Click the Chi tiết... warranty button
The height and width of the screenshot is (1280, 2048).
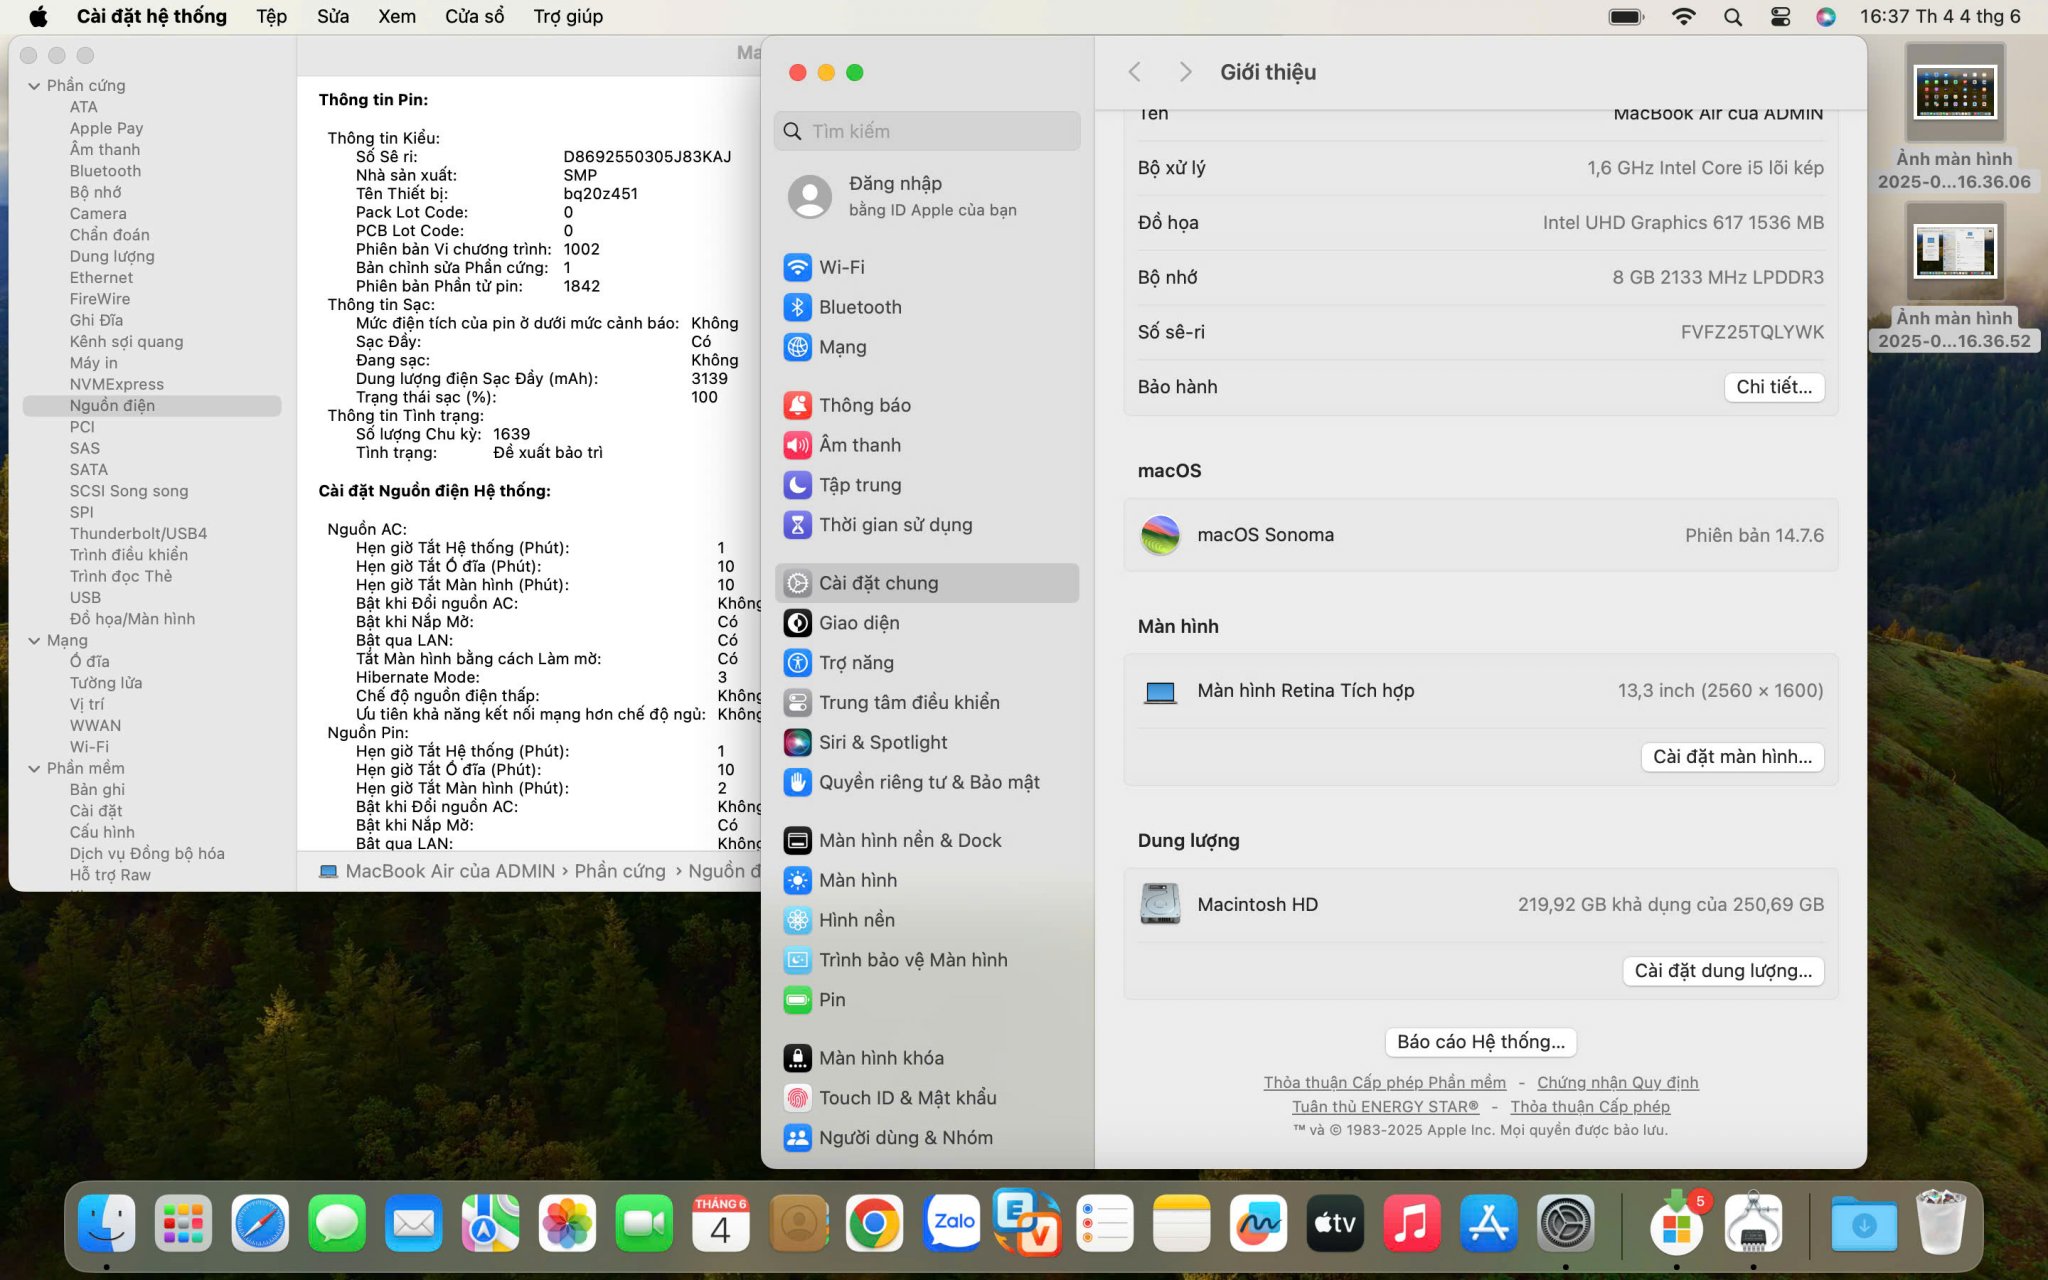tap(1774, 387)
